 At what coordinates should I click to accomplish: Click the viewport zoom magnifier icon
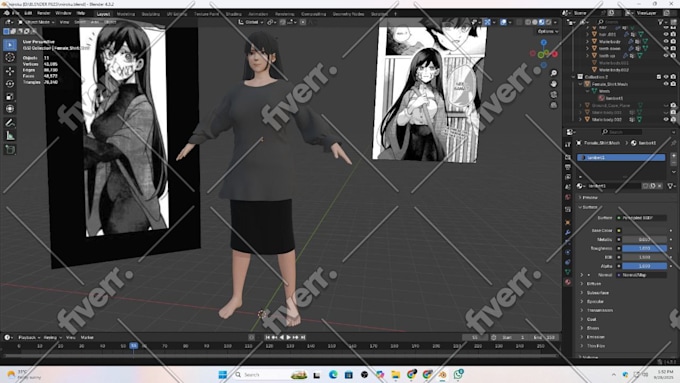tap(554, 73)
